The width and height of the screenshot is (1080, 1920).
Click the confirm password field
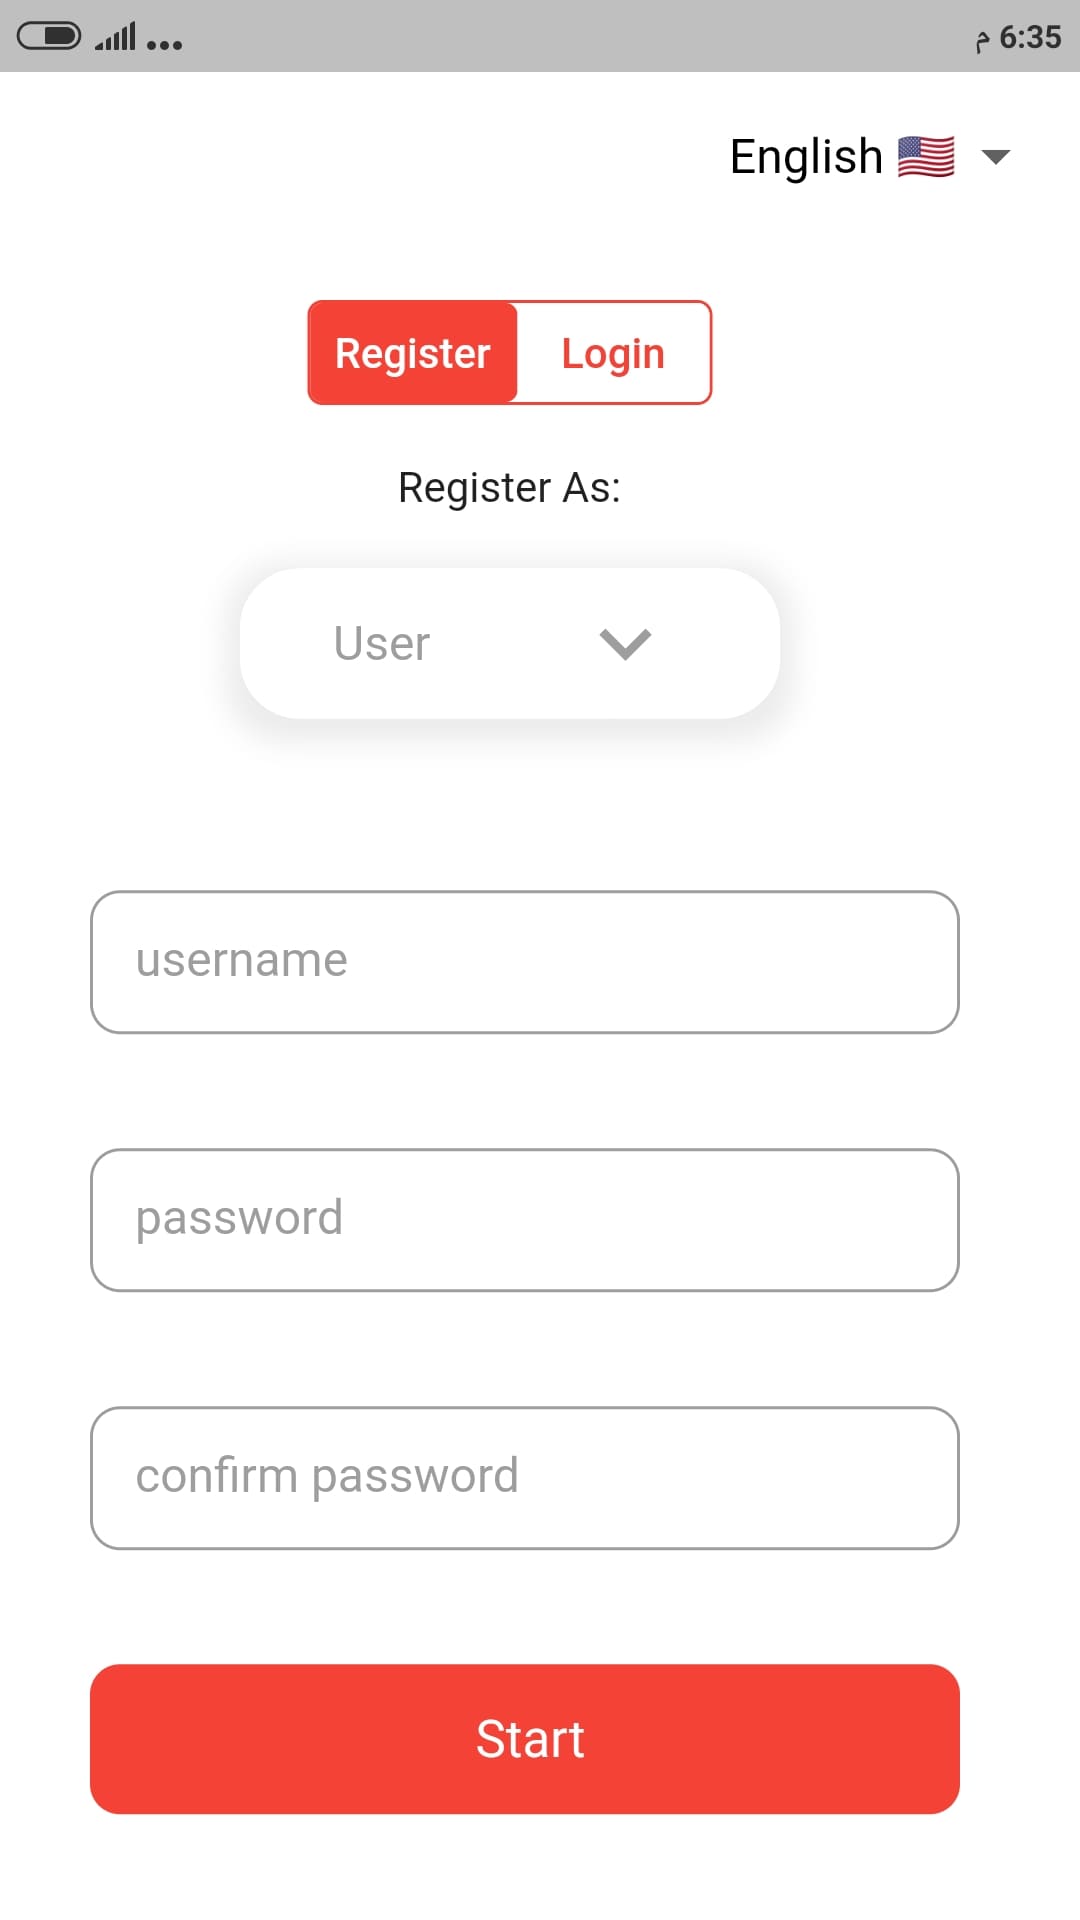525,1478
